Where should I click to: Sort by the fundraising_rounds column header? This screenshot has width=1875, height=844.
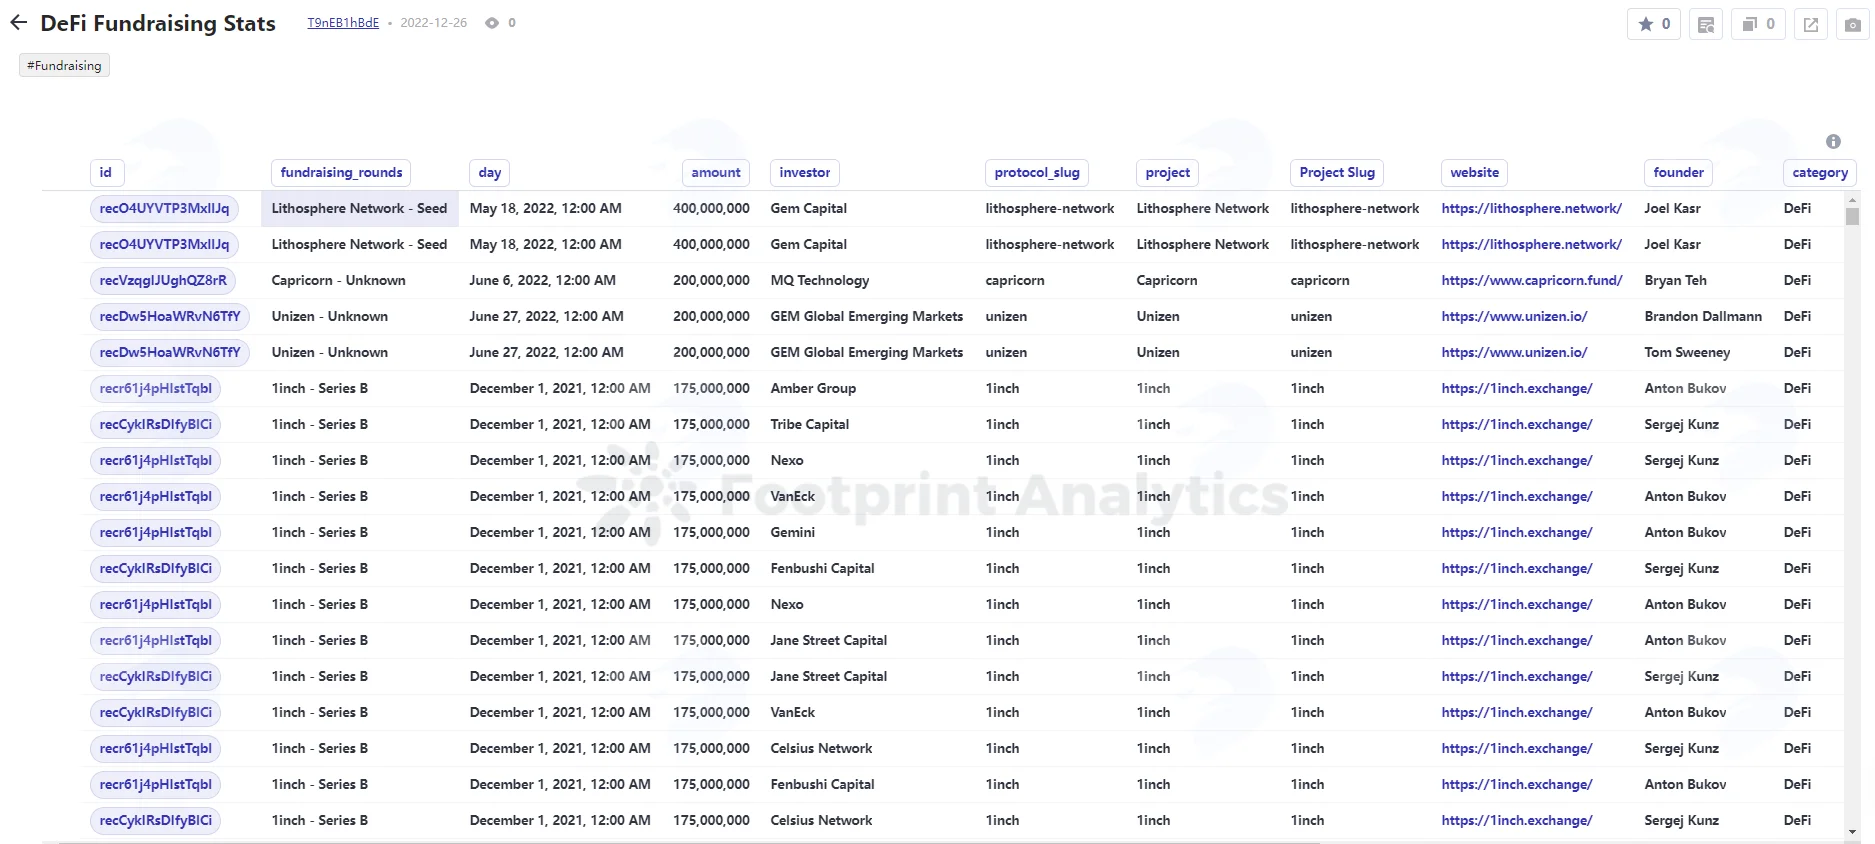coord(341,173)
